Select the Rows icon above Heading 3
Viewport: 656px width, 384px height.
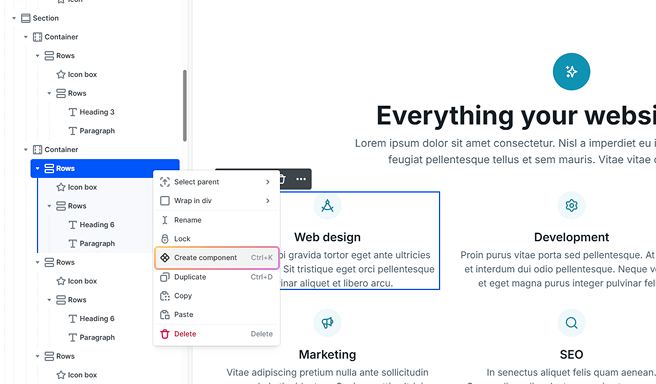coord(61,93)
